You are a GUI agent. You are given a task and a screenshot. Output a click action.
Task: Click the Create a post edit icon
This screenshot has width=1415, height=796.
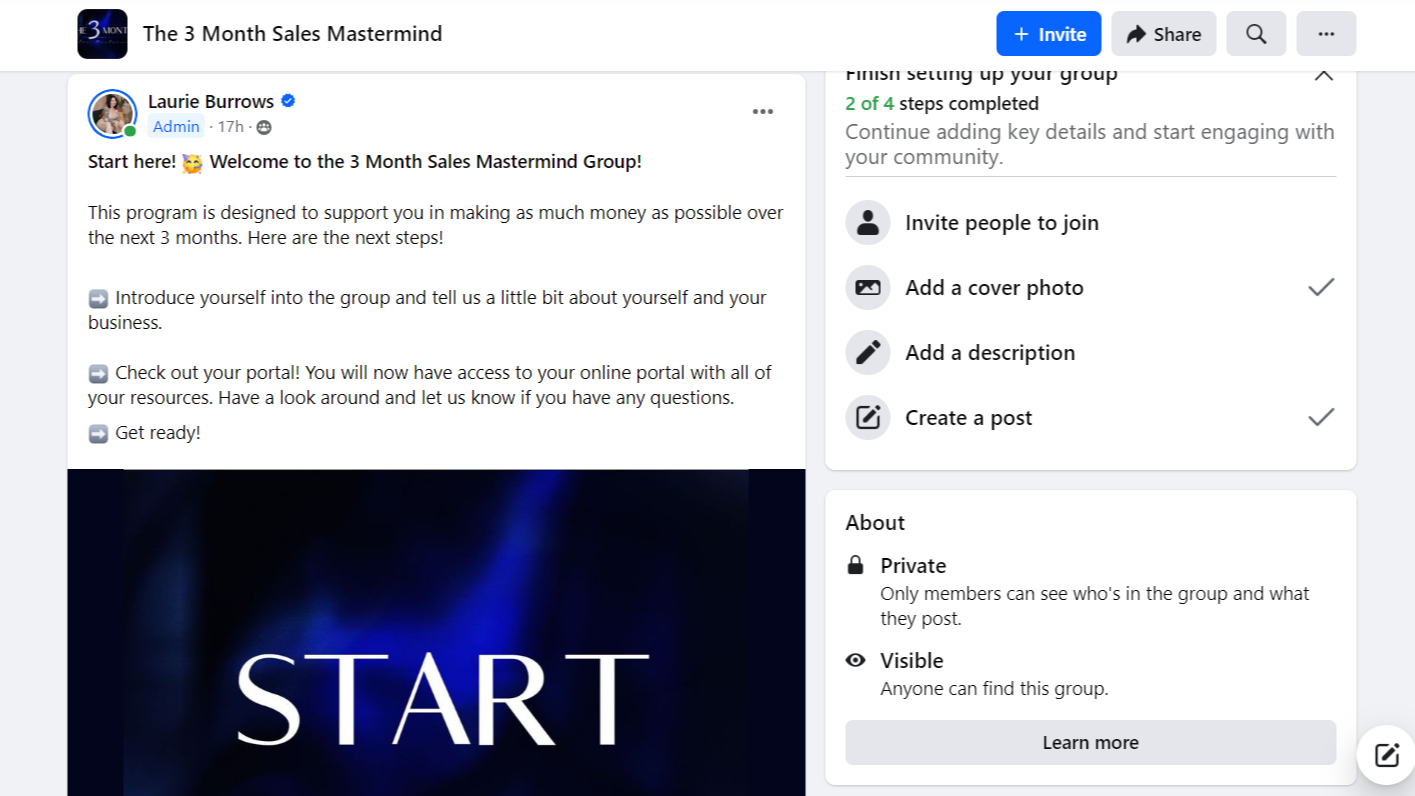(868, 418)
